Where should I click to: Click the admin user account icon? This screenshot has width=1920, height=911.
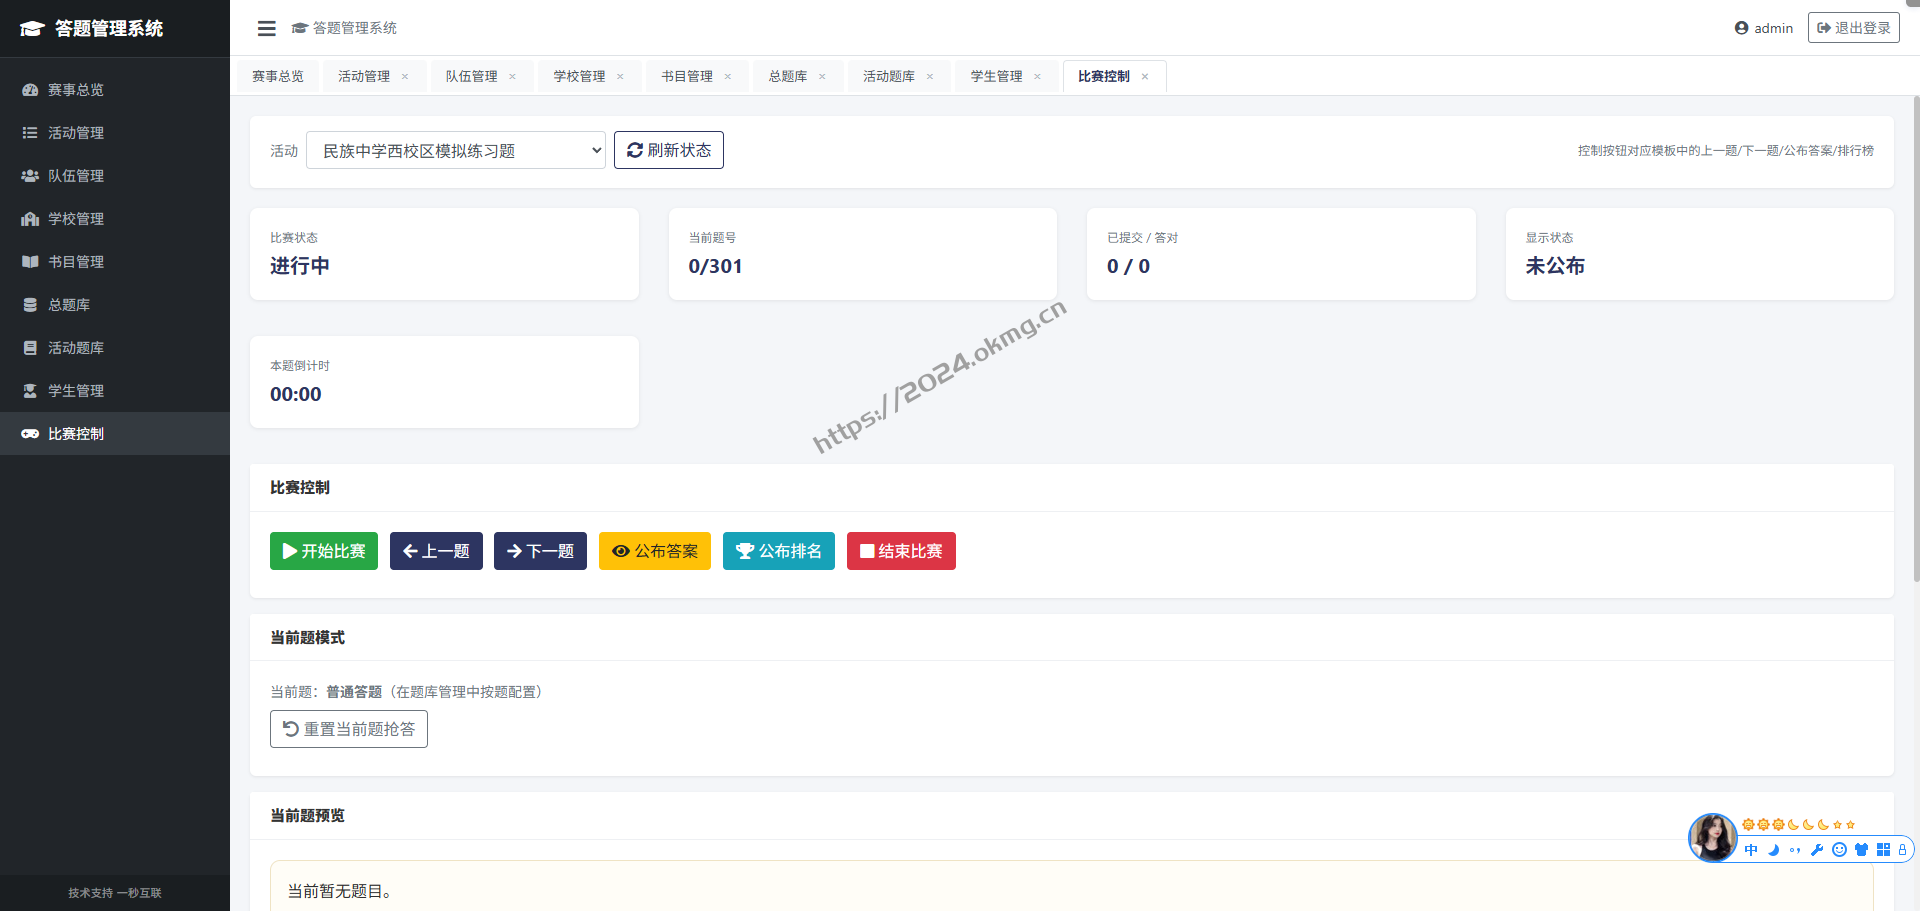tap(1741, 28)
